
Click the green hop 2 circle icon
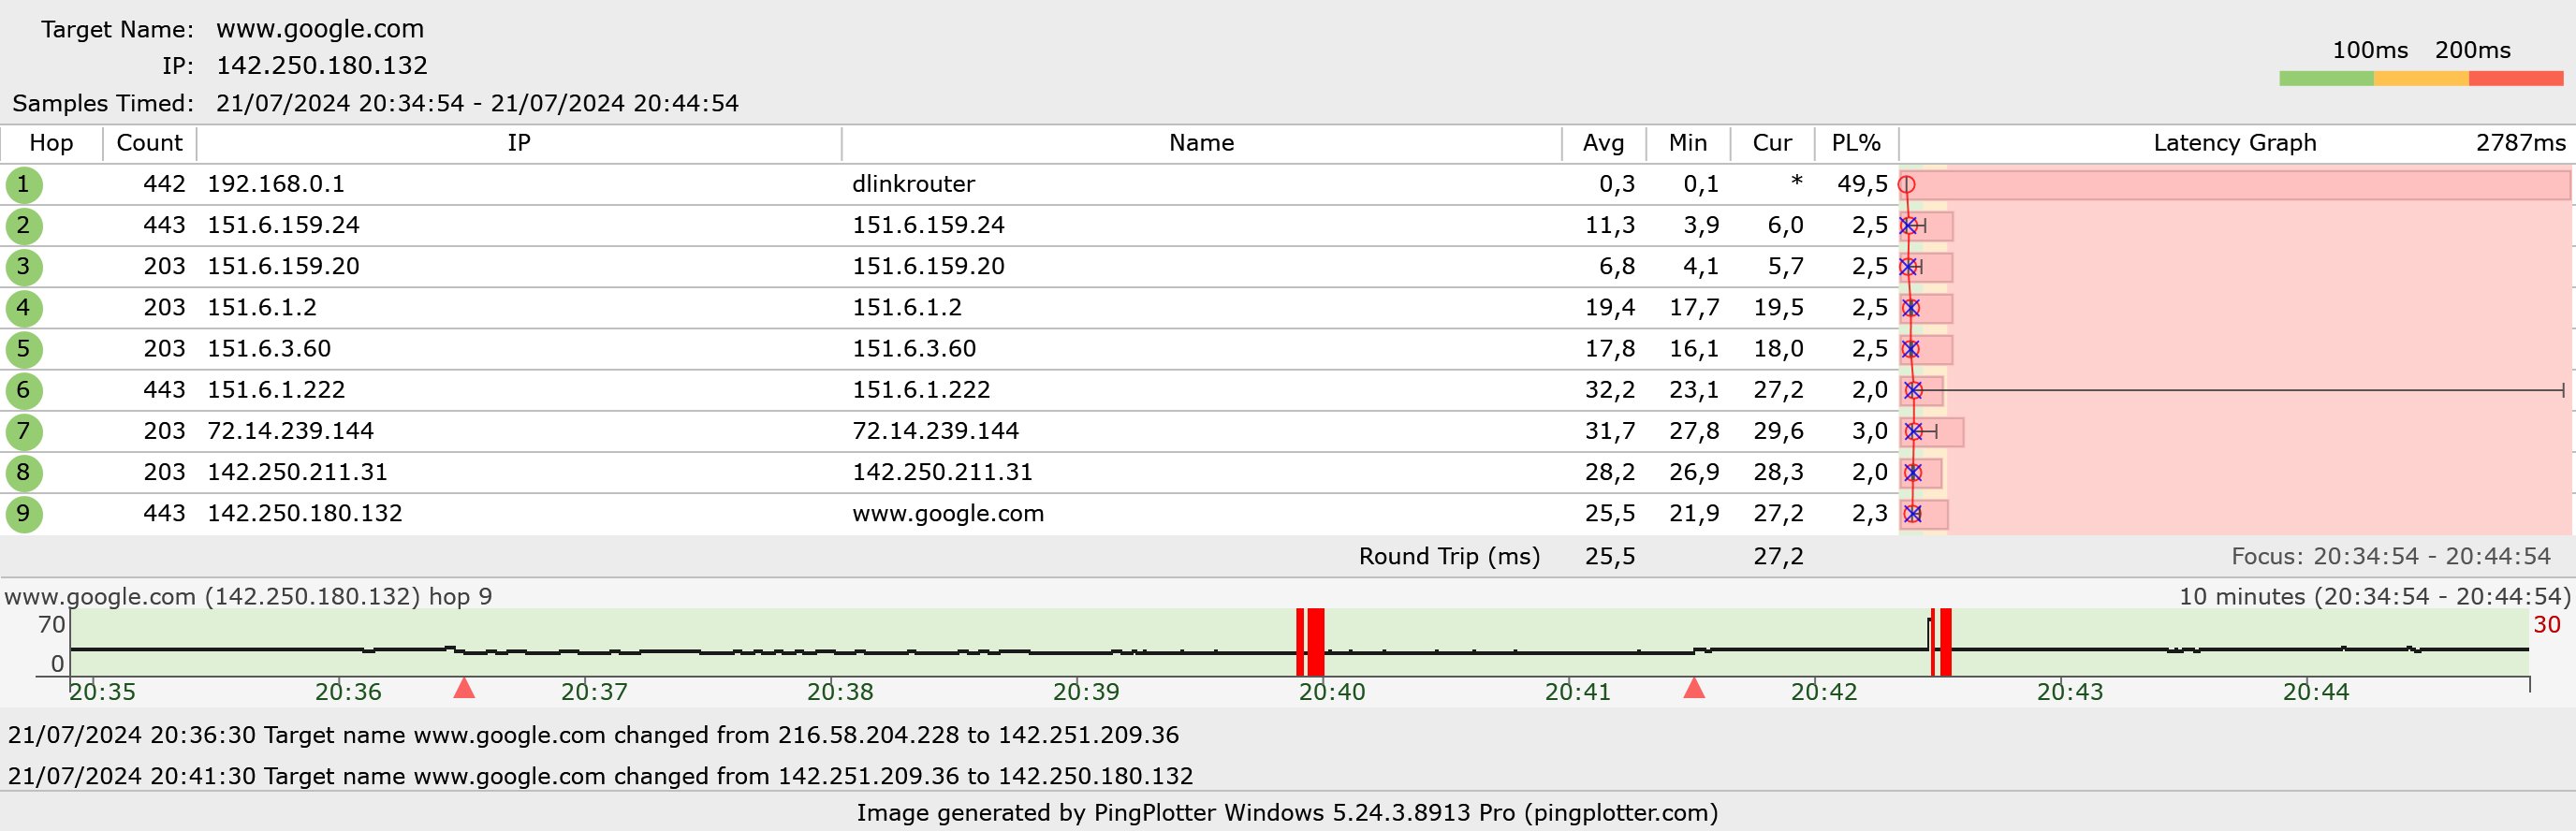coord(23,226)
